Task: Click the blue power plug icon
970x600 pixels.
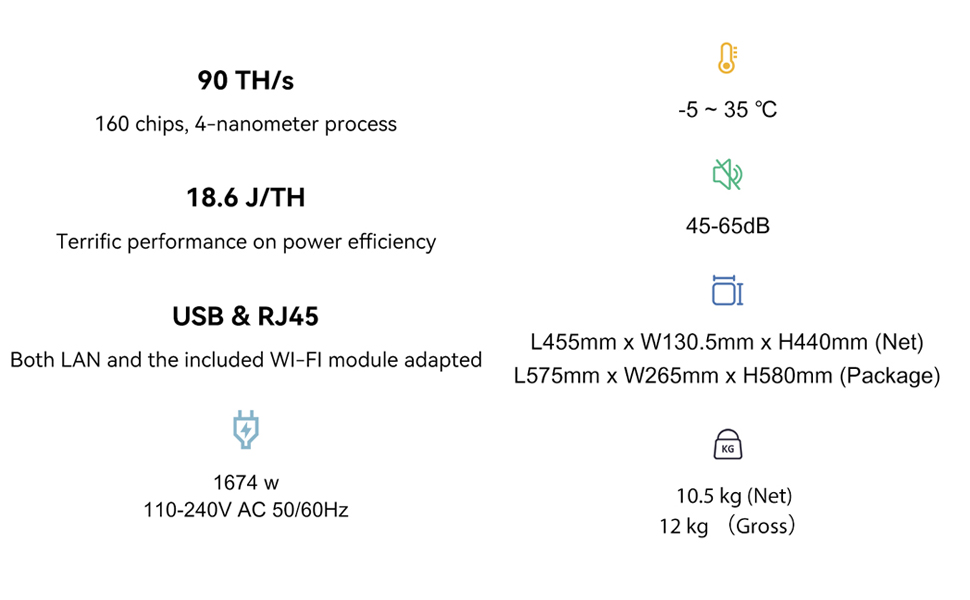Action: (x=245, y=429)
